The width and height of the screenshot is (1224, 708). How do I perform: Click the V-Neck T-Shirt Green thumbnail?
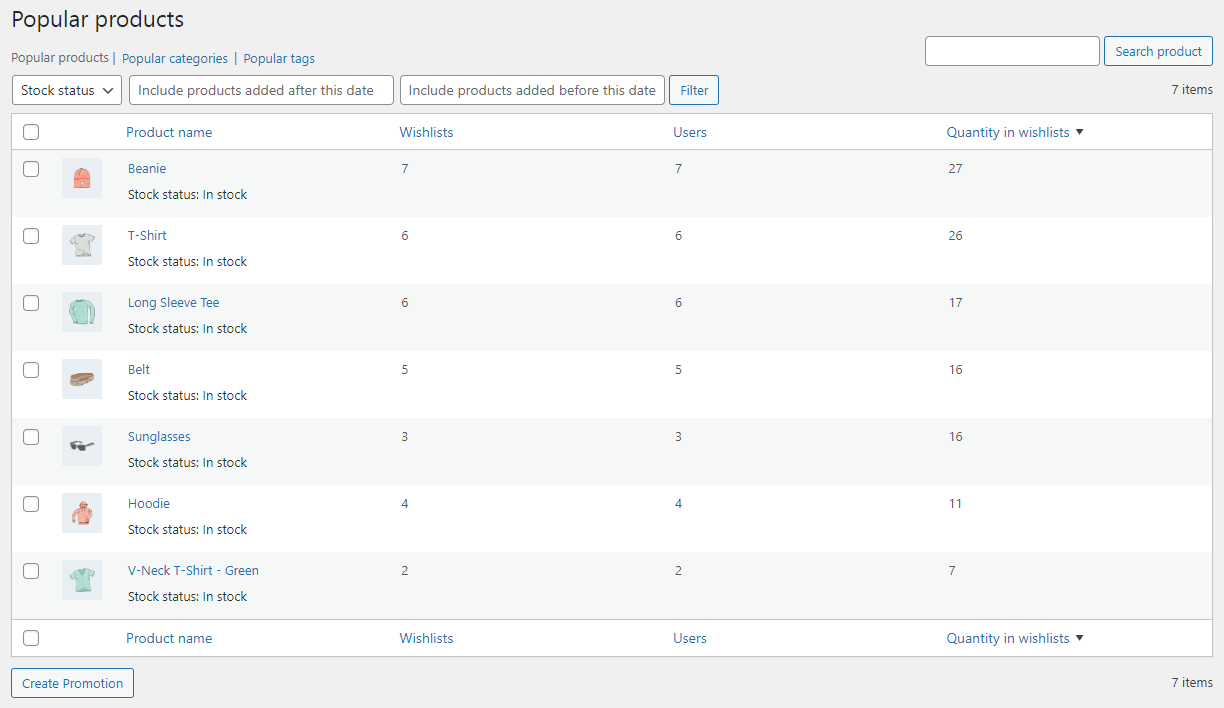(x=82, y=580)
